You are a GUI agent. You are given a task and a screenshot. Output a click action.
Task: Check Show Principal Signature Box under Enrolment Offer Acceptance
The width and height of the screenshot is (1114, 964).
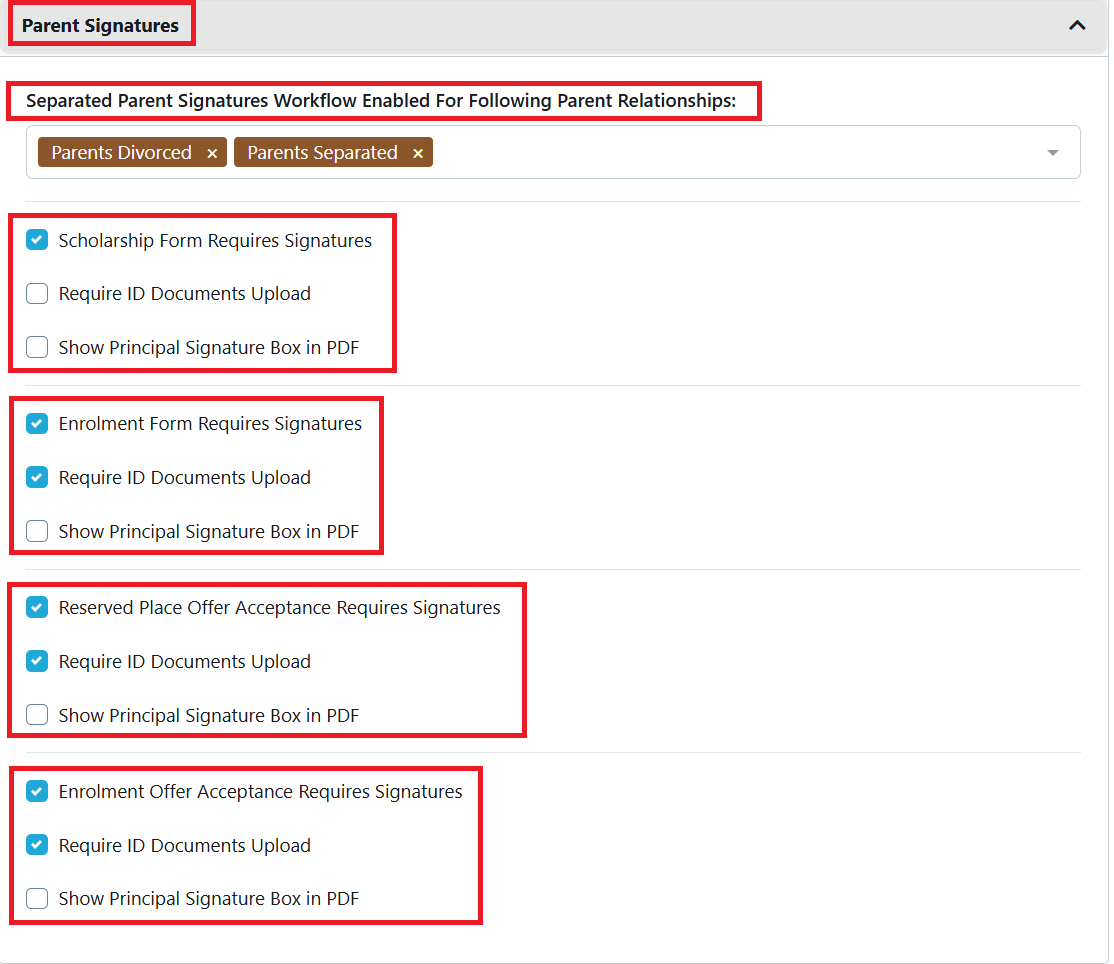(x=37, y=899)
